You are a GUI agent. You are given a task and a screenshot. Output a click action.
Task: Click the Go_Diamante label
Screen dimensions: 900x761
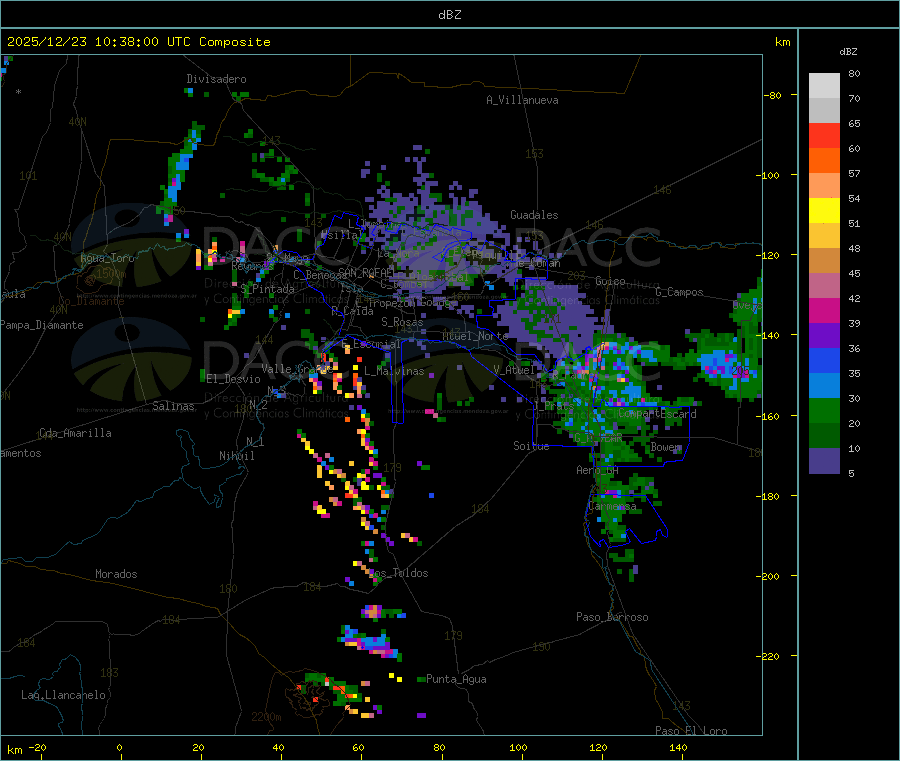click(91, 301)
